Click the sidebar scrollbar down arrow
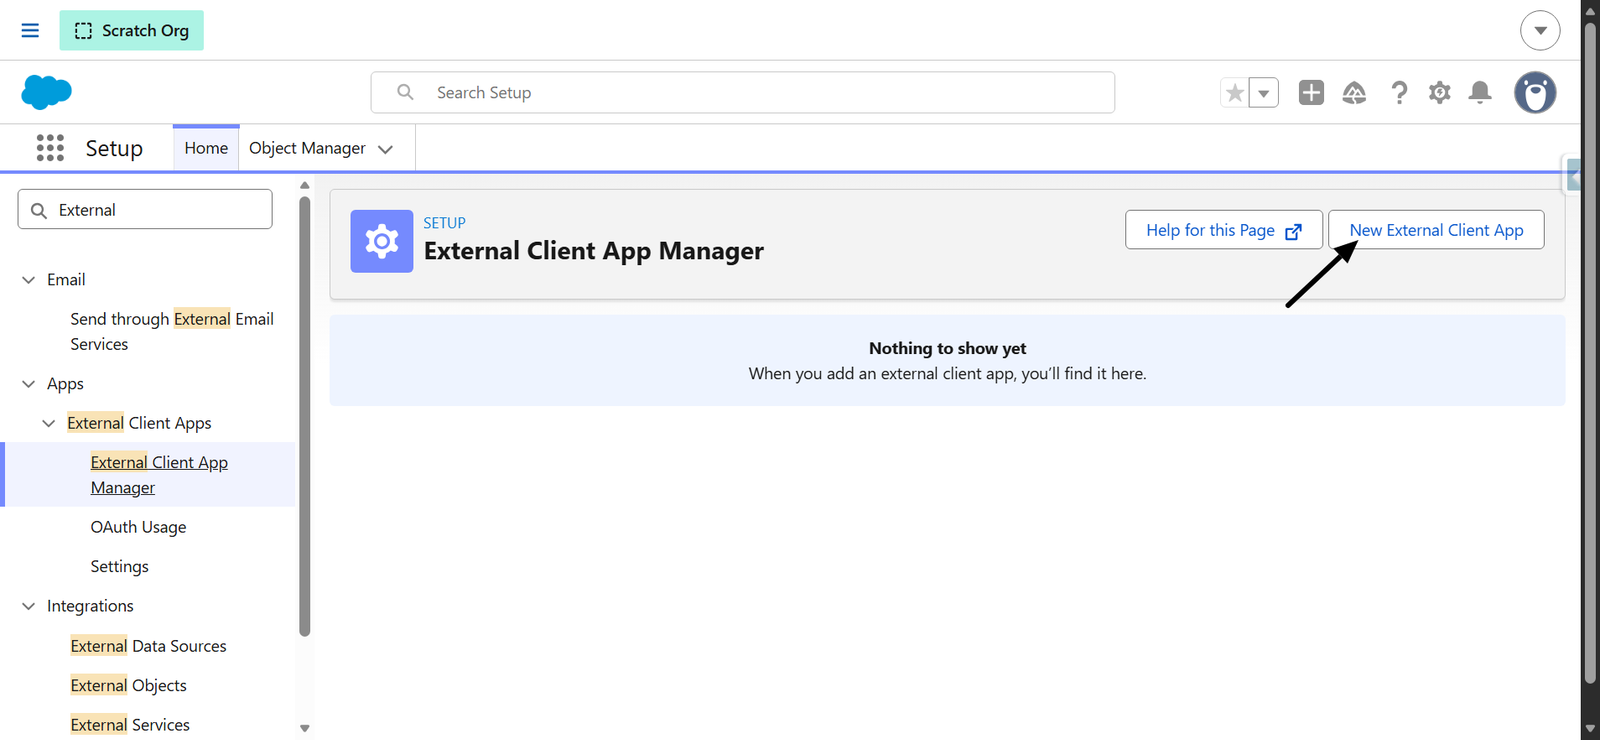 pos(305,728)
